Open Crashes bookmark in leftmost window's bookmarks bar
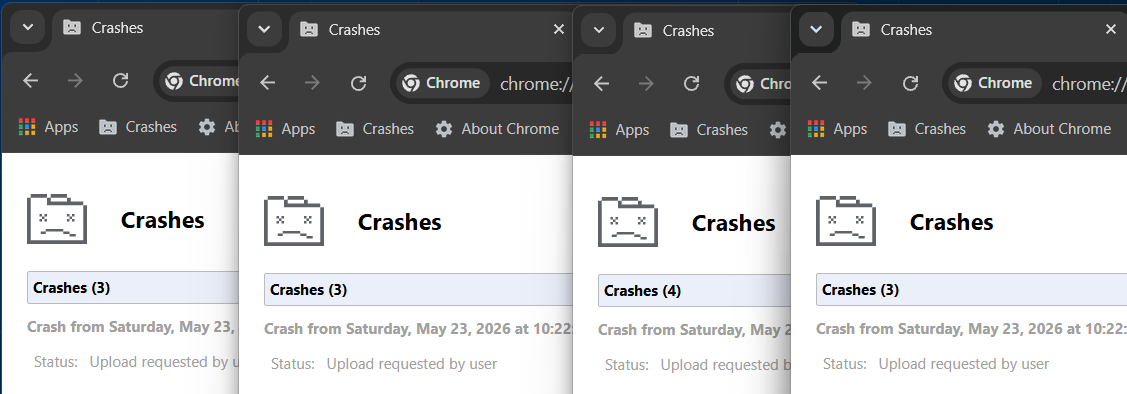 138,127
